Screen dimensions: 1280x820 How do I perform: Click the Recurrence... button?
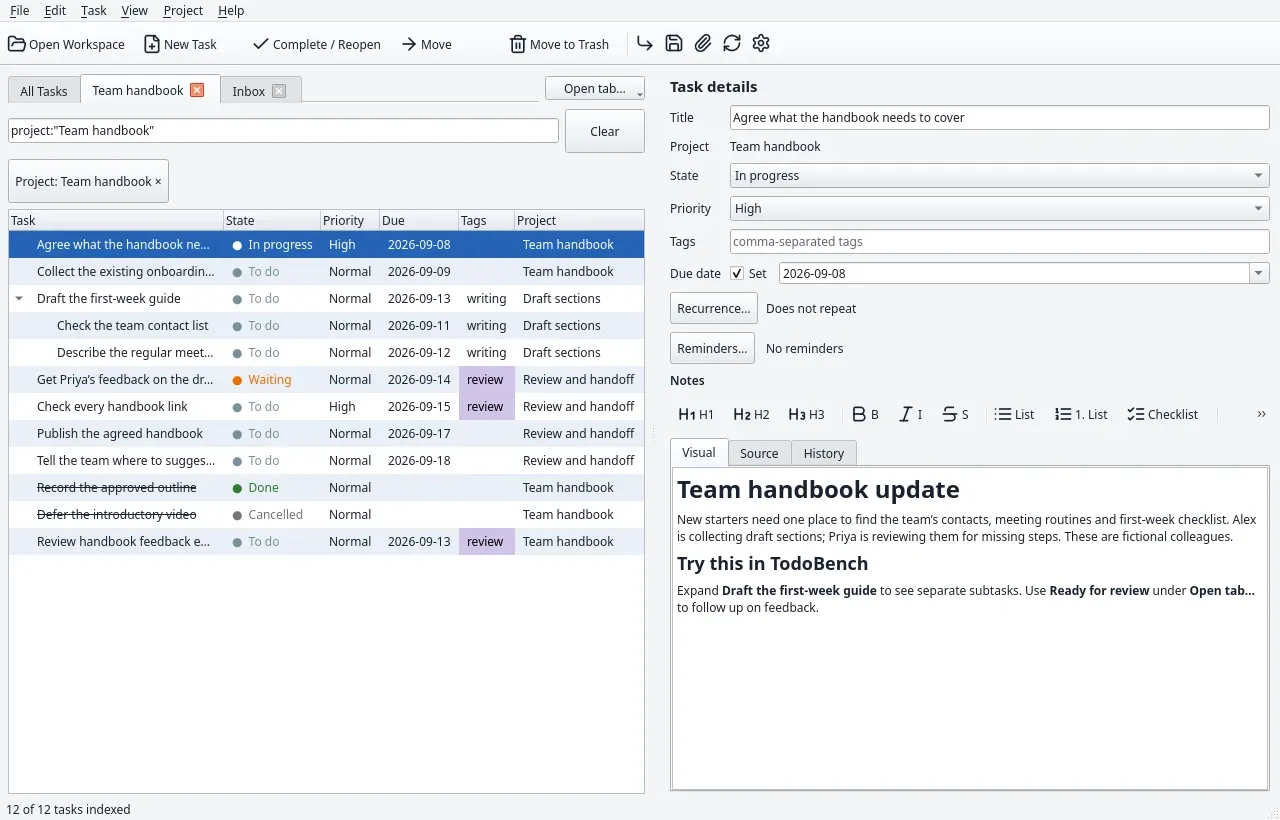click(x=714, y=308)
